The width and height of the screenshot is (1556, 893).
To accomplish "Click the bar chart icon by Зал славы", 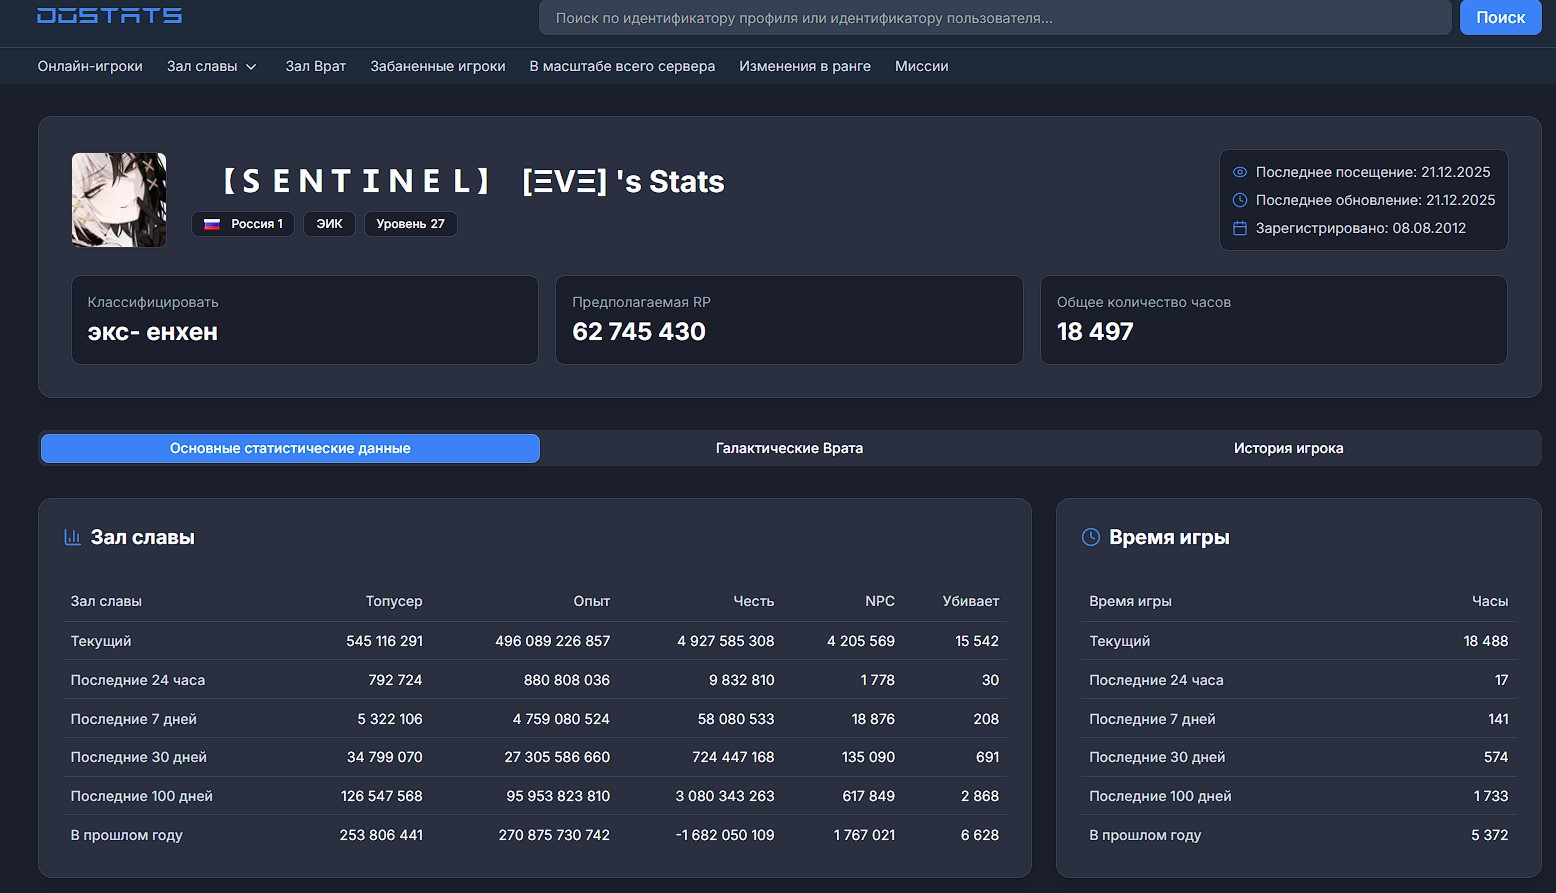I will pos(73,537).
